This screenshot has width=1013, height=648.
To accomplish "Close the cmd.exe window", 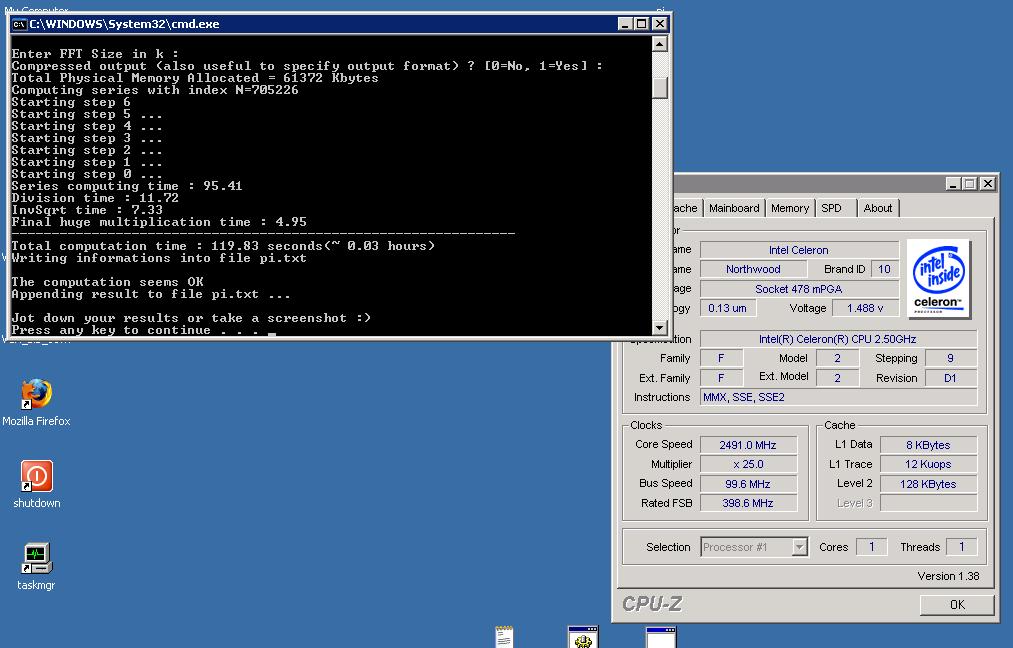I will [x=659, y=24].
